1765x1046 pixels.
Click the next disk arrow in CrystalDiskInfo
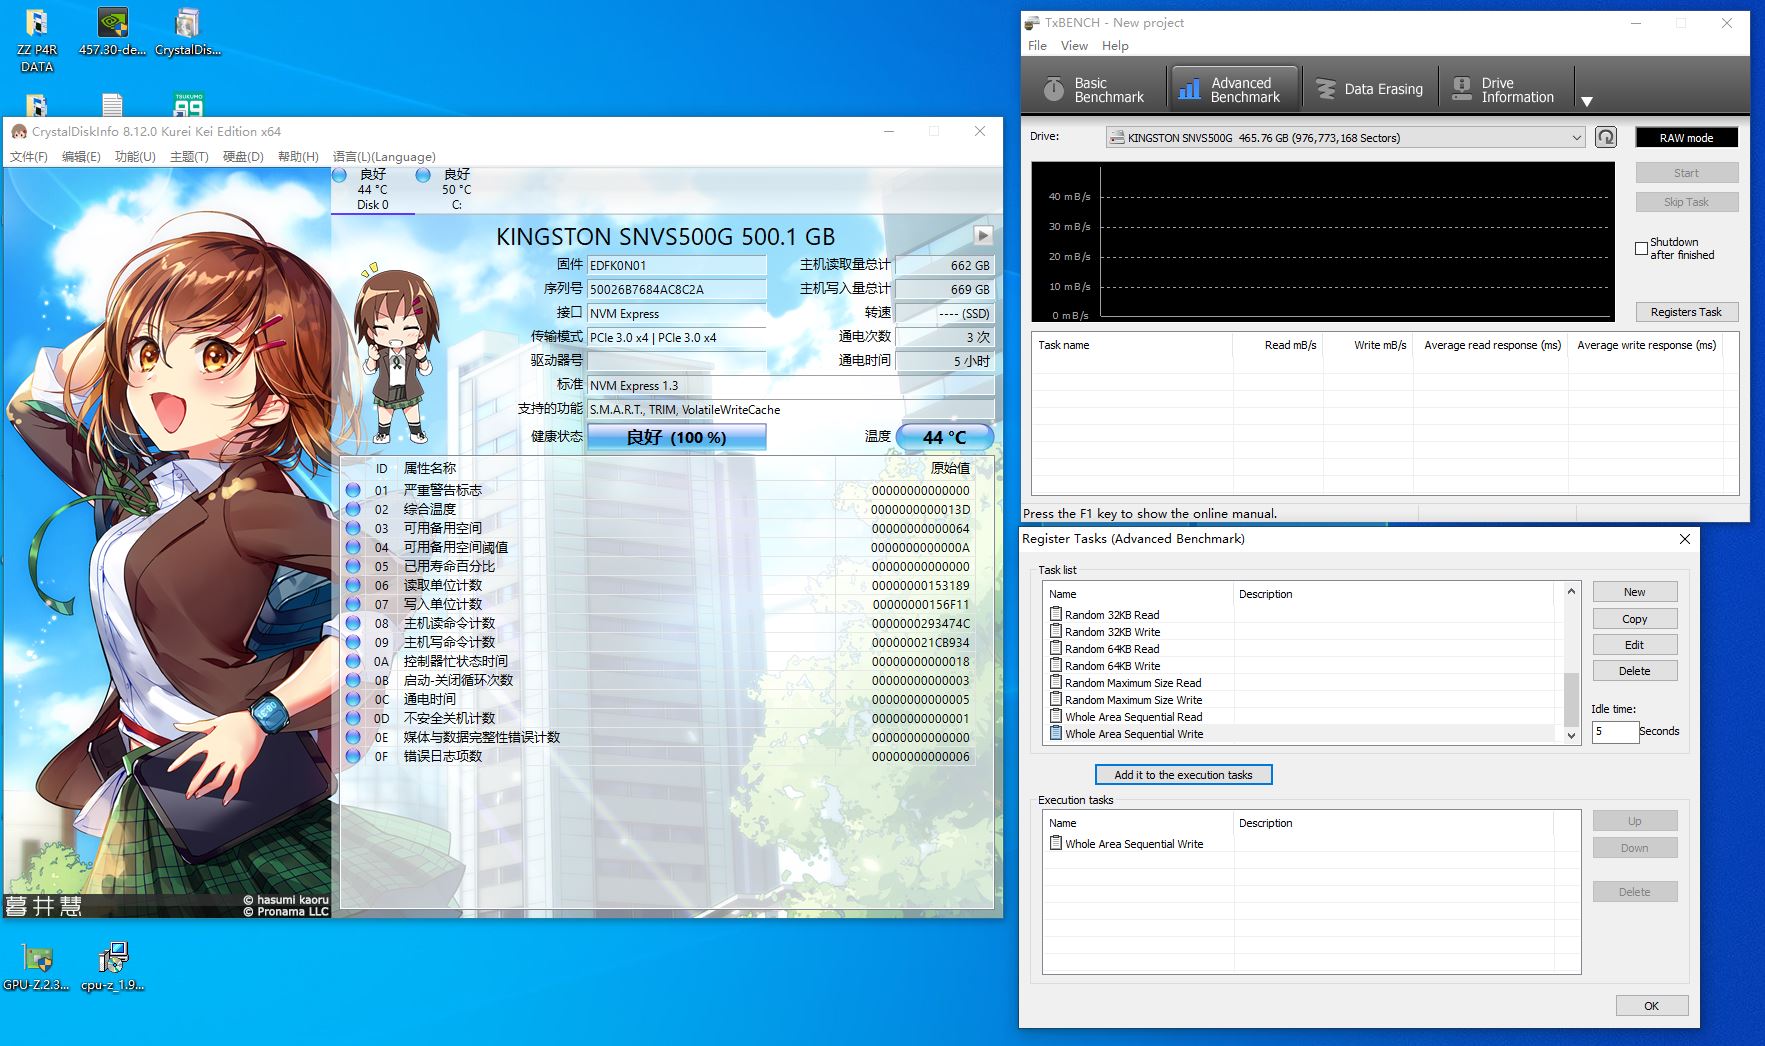(983, 235)
